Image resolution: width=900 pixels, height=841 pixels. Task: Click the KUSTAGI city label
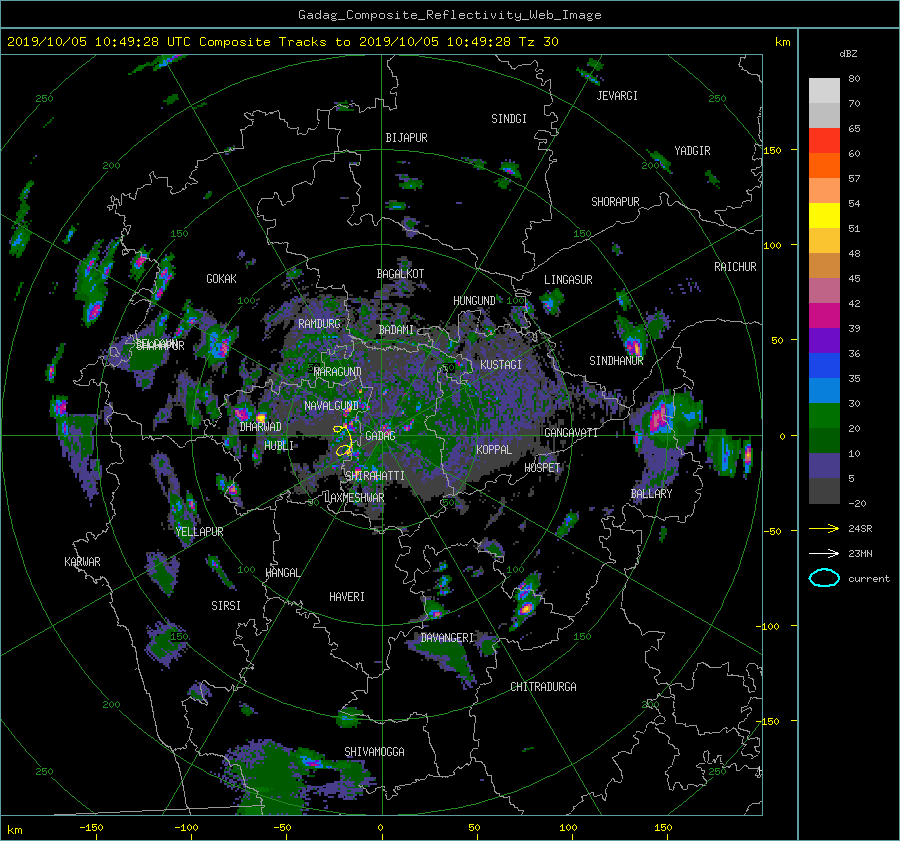coord(501,365)
